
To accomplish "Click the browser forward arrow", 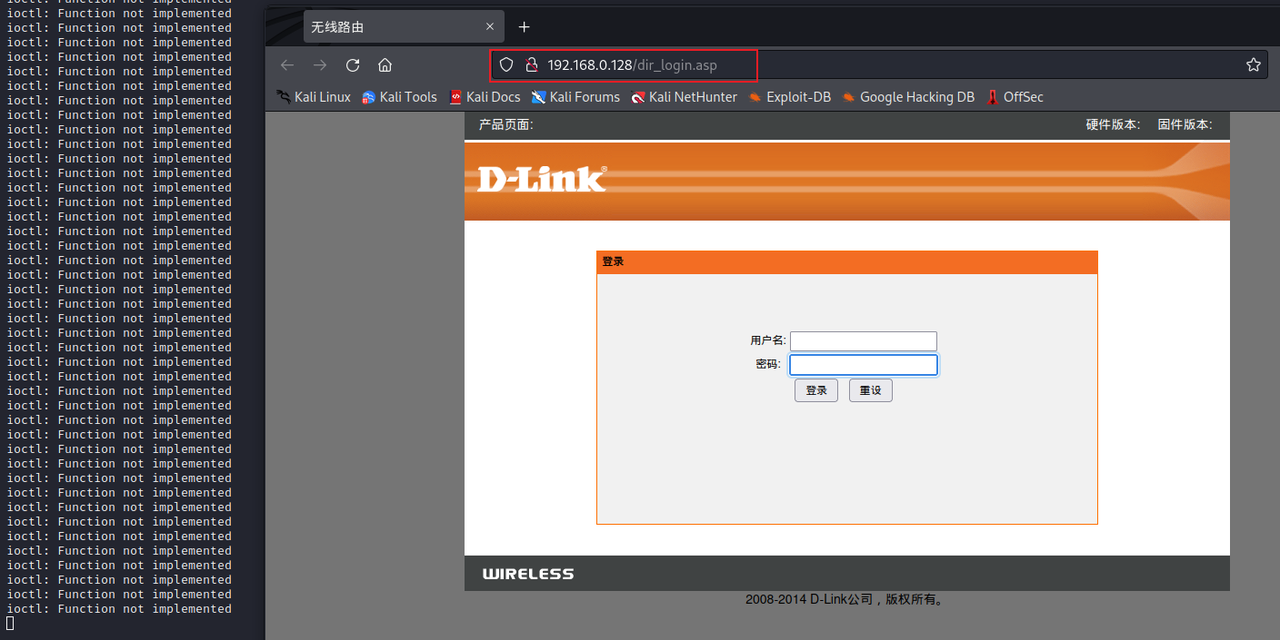I will [x=320, y=65].
